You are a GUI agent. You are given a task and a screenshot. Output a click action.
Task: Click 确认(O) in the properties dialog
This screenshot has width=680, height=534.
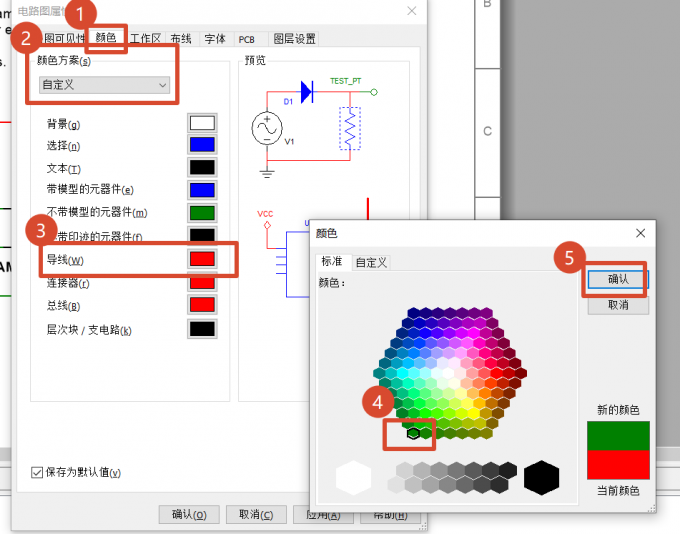[189, 514]
